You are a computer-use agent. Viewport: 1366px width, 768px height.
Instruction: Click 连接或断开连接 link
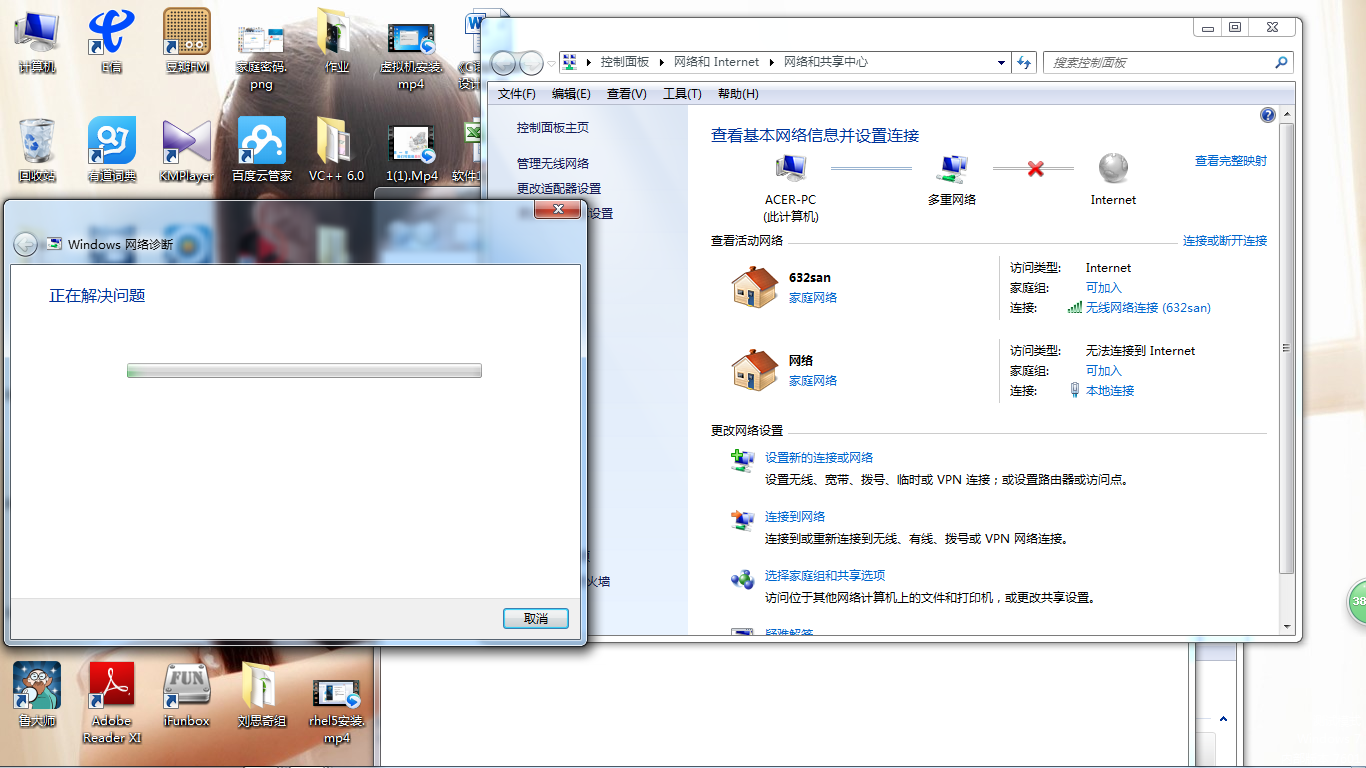point(1225,241)
